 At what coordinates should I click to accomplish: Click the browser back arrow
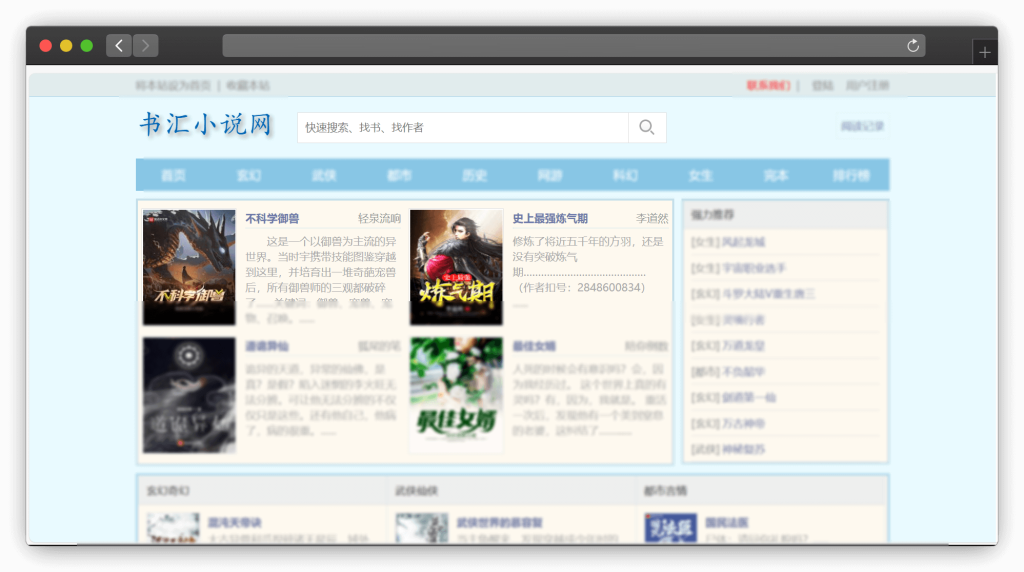(x=119, y=46)
